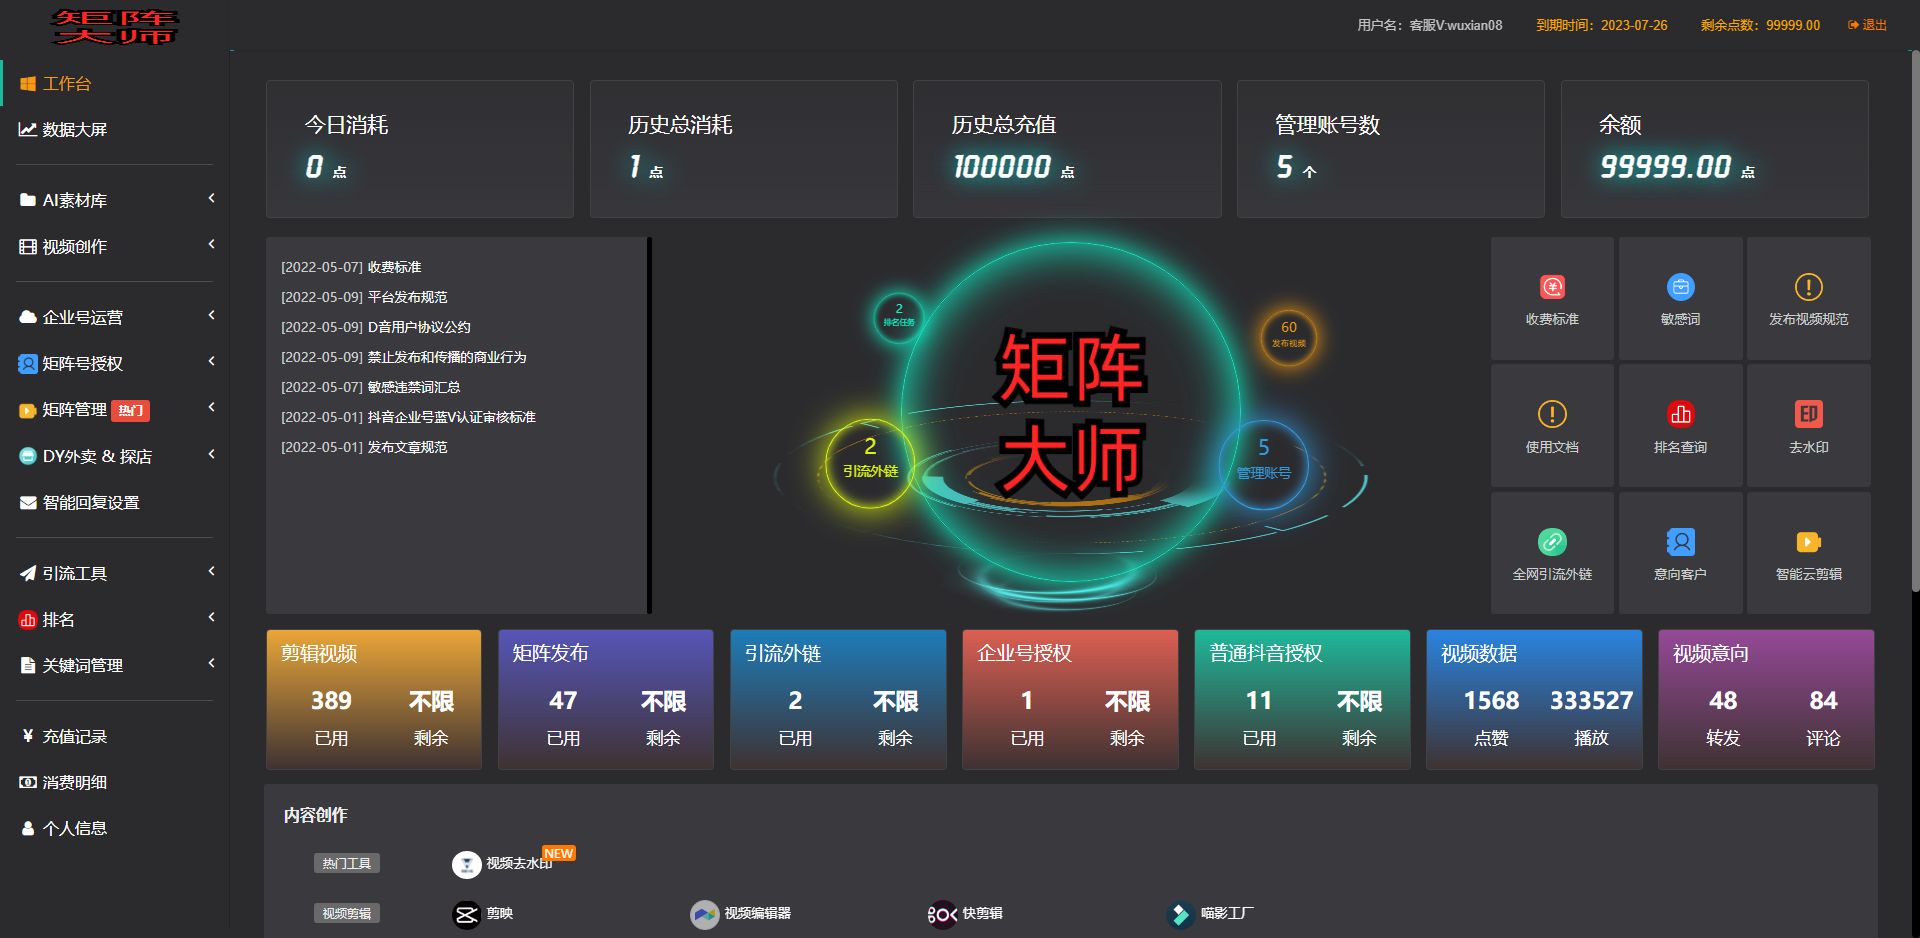Switch to the 热门工具 tab
Viewport: 1920px width, 938px height.
(x=347, y=863)
